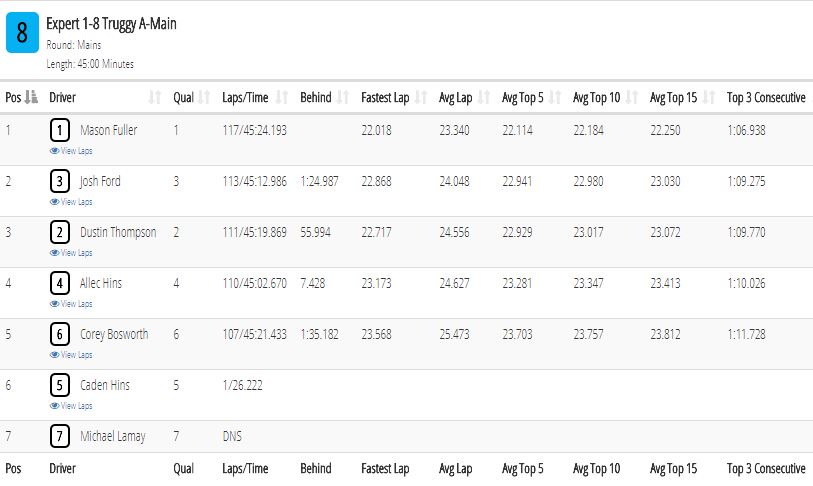View laps for Josh Ford

pos(71,202)
